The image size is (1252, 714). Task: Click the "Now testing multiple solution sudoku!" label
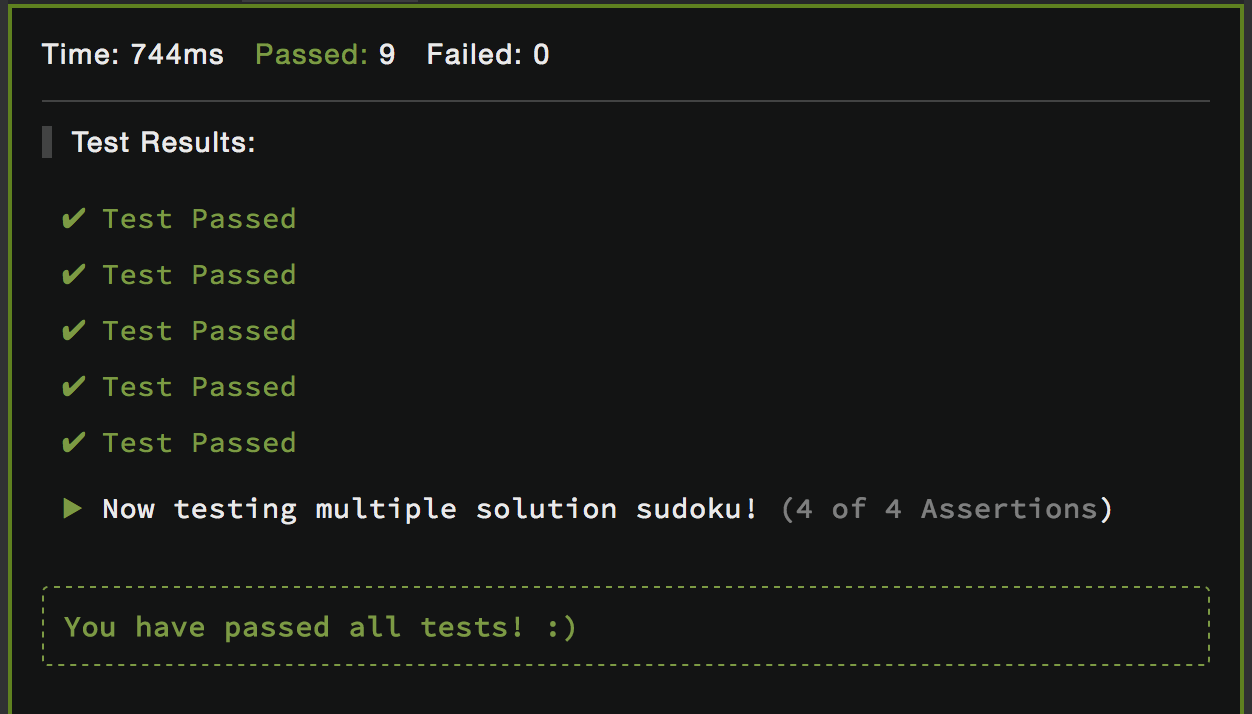click(430, 509)
